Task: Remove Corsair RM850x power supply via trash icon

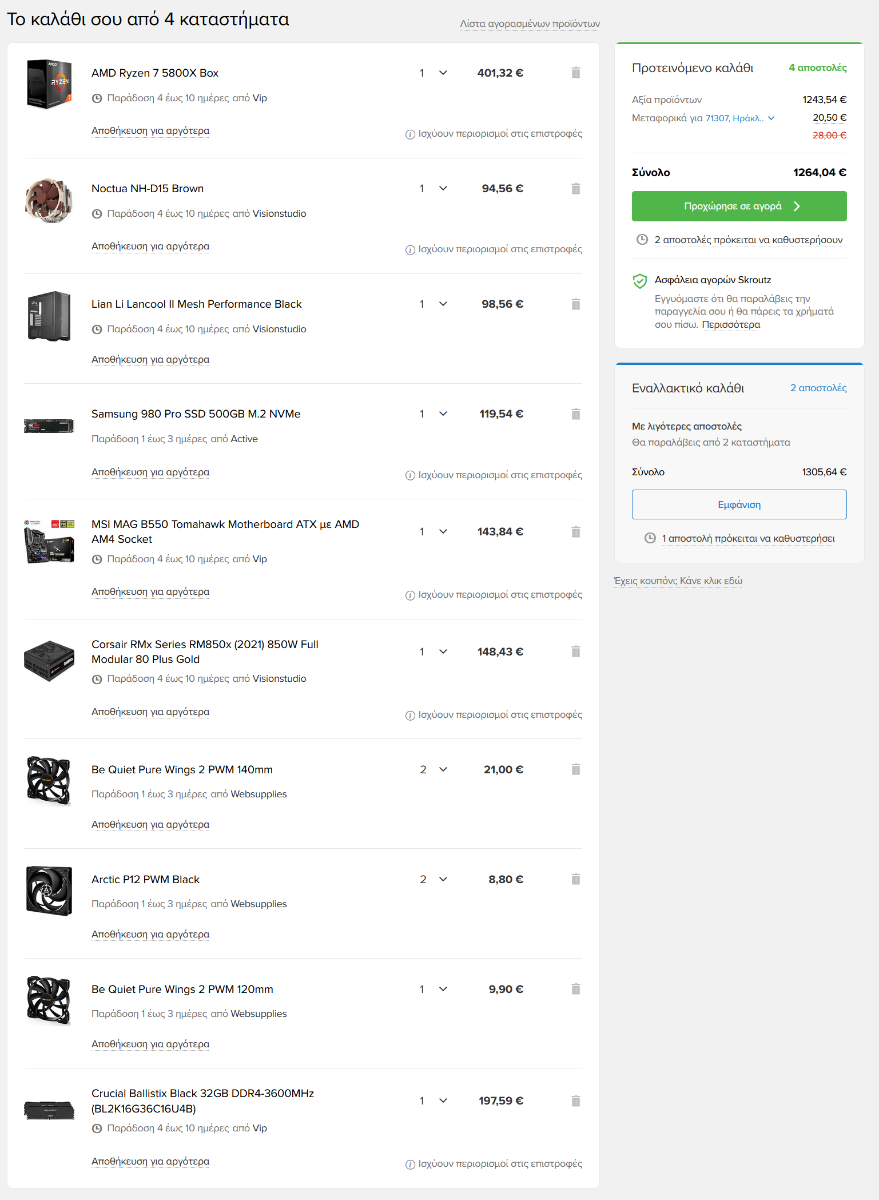Action: pos(575,651)
